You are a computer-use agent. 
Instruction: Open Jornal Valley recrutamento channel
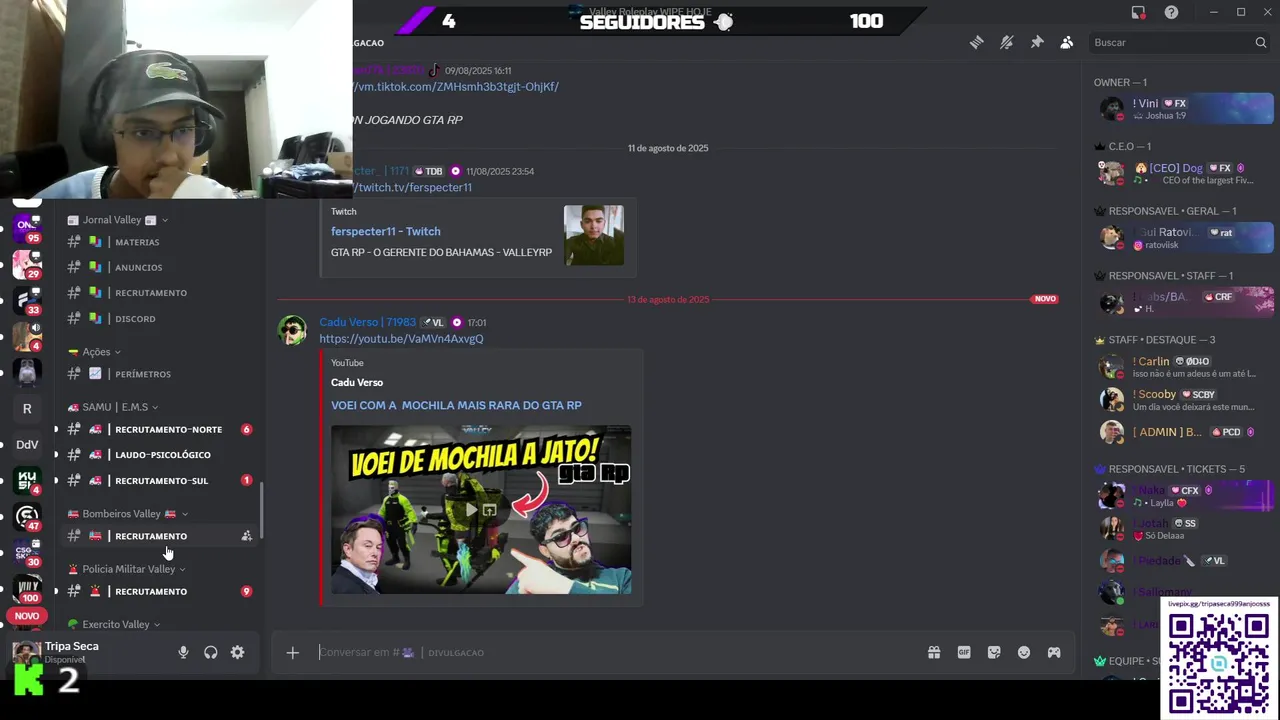pyautogui.click(x=160, y=293)
